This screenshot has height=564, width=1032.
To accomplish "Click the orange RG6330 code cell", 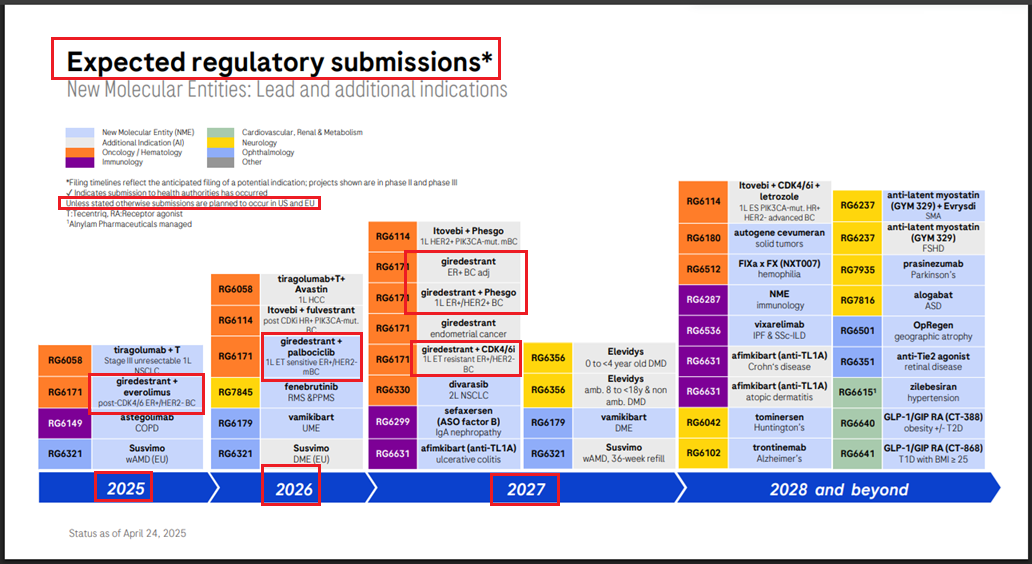I will [393, 390].
